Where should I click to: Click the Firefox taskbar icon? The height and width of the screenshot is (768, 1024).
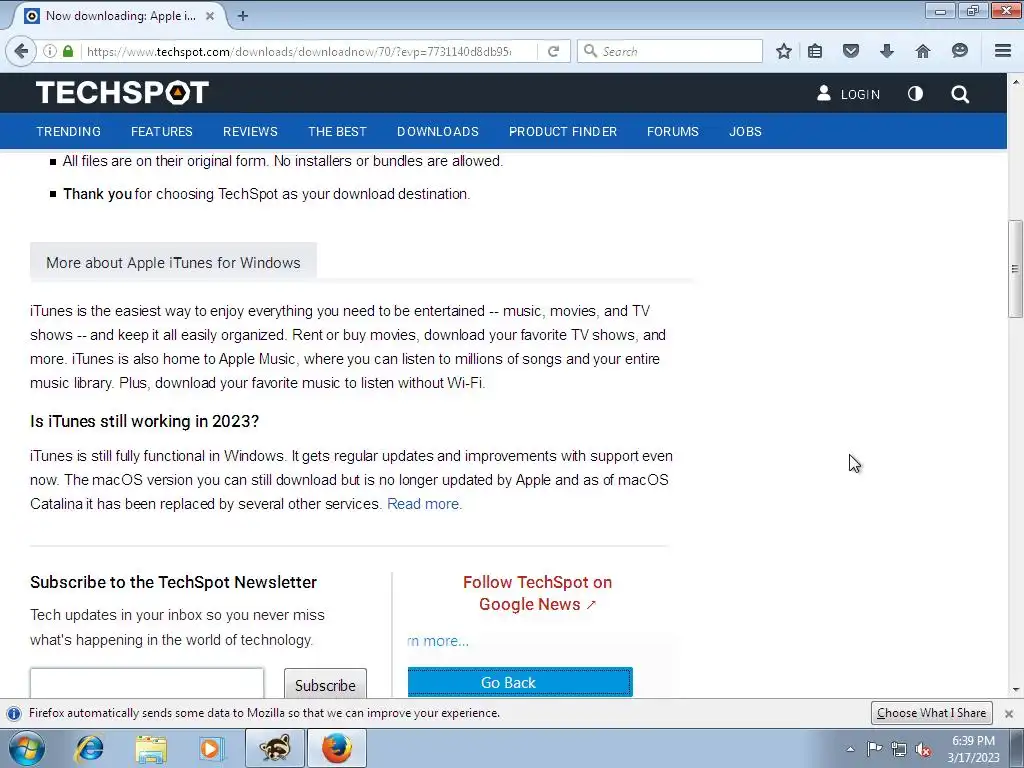coord(336,748)
